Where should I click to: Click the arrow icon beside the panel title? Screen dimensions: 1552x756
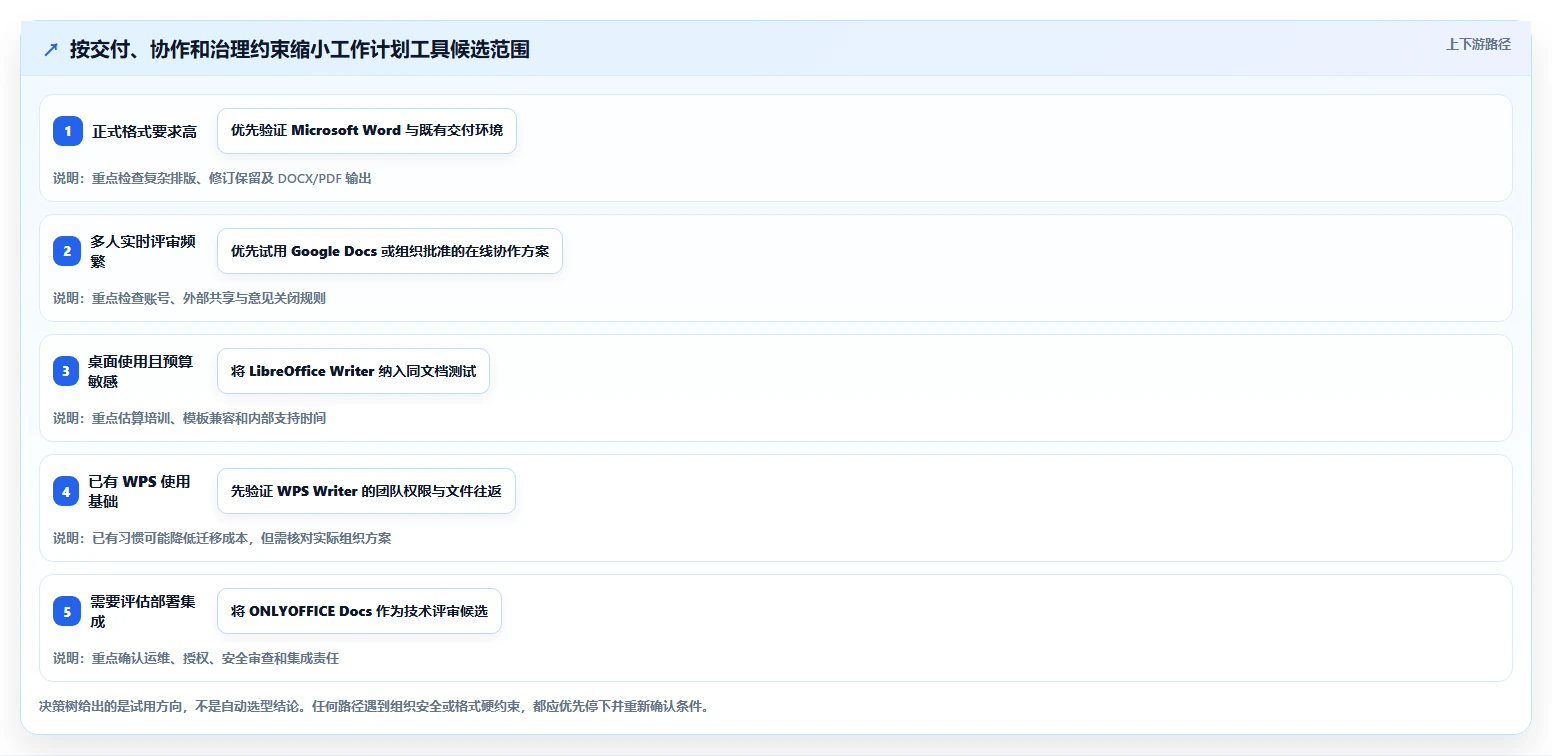point(51,50)
